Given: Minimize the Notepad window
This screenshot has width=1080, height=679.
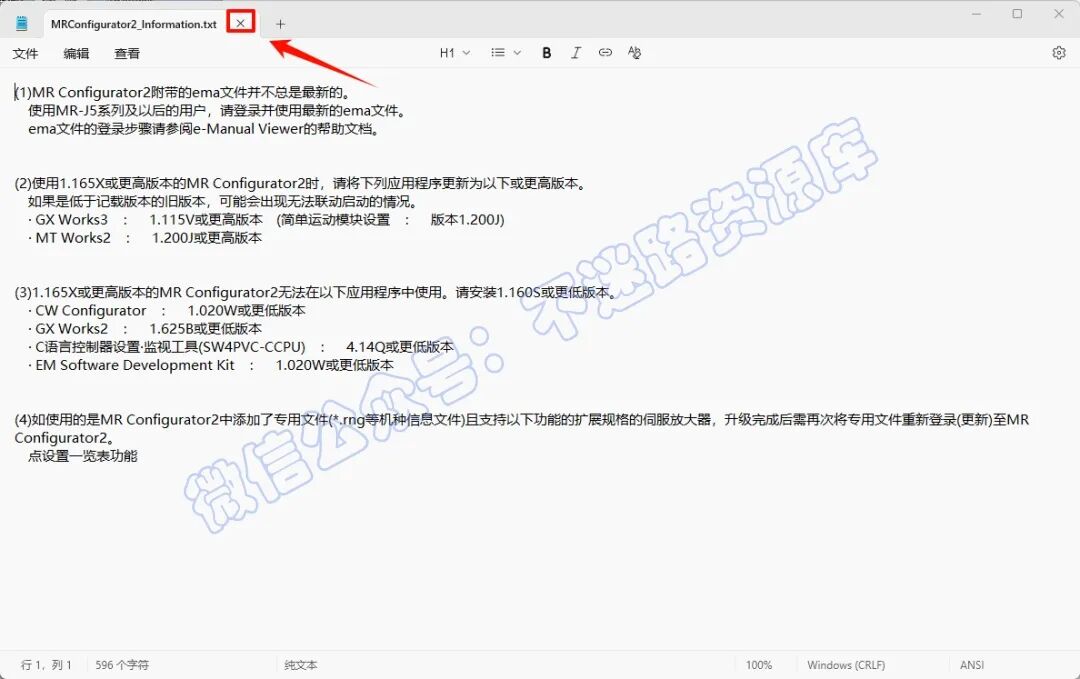Looking at the screenshot, I should point(976,14).
